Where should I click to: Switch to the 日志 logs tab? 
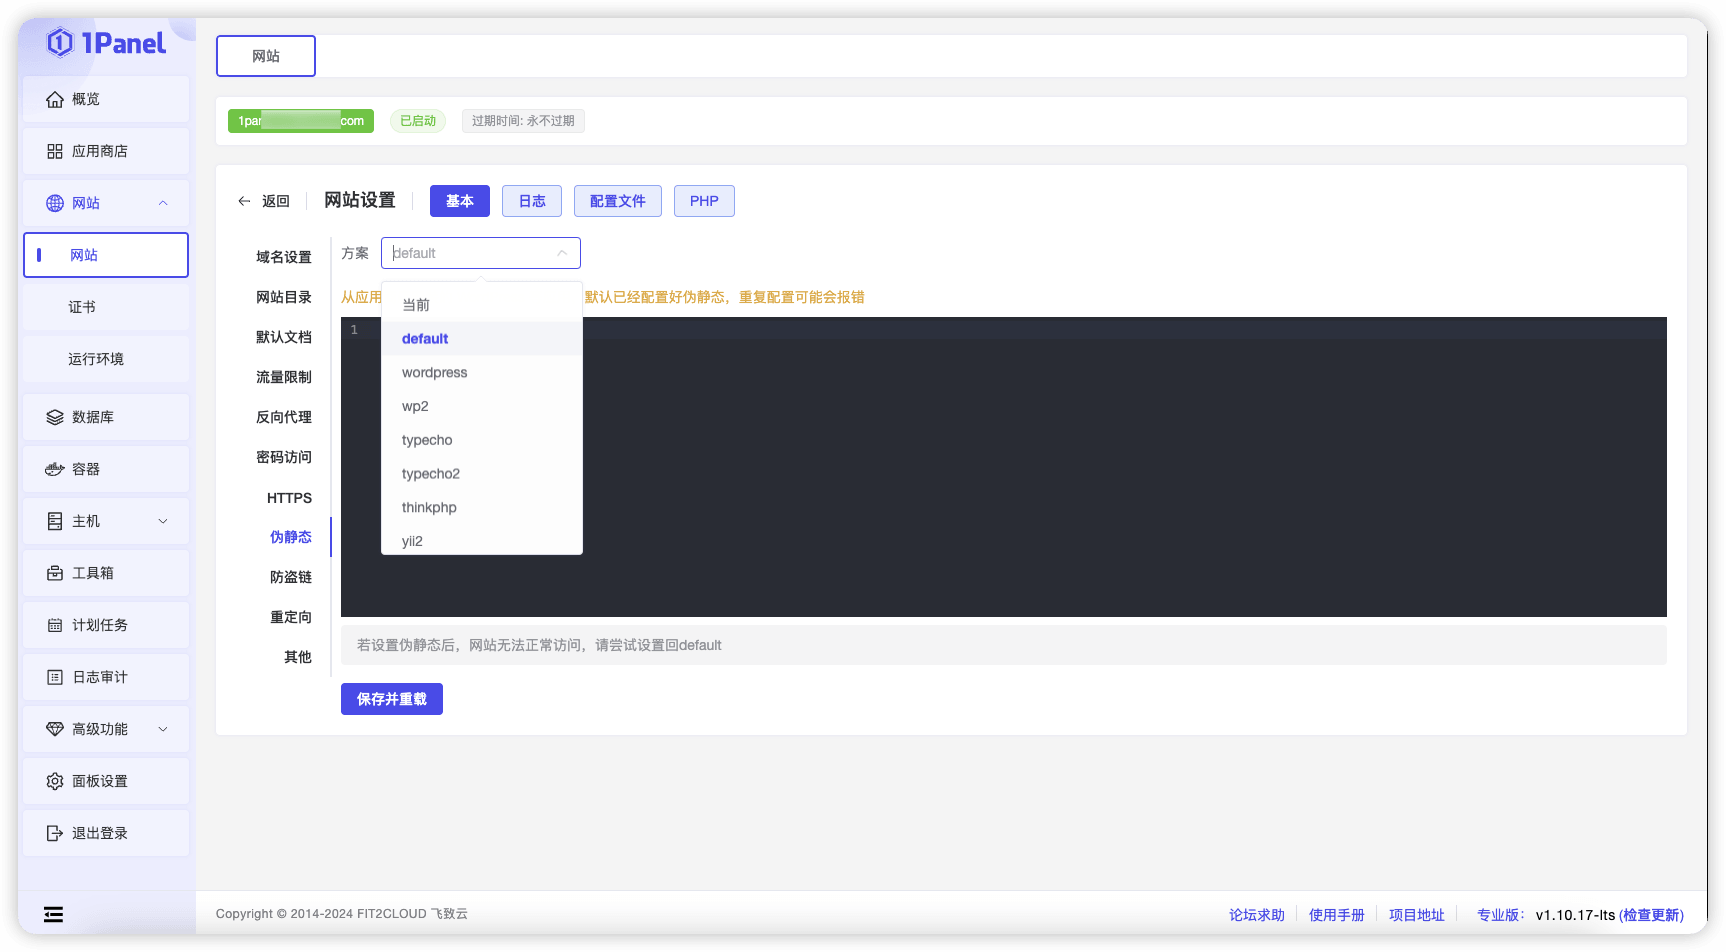531,200
